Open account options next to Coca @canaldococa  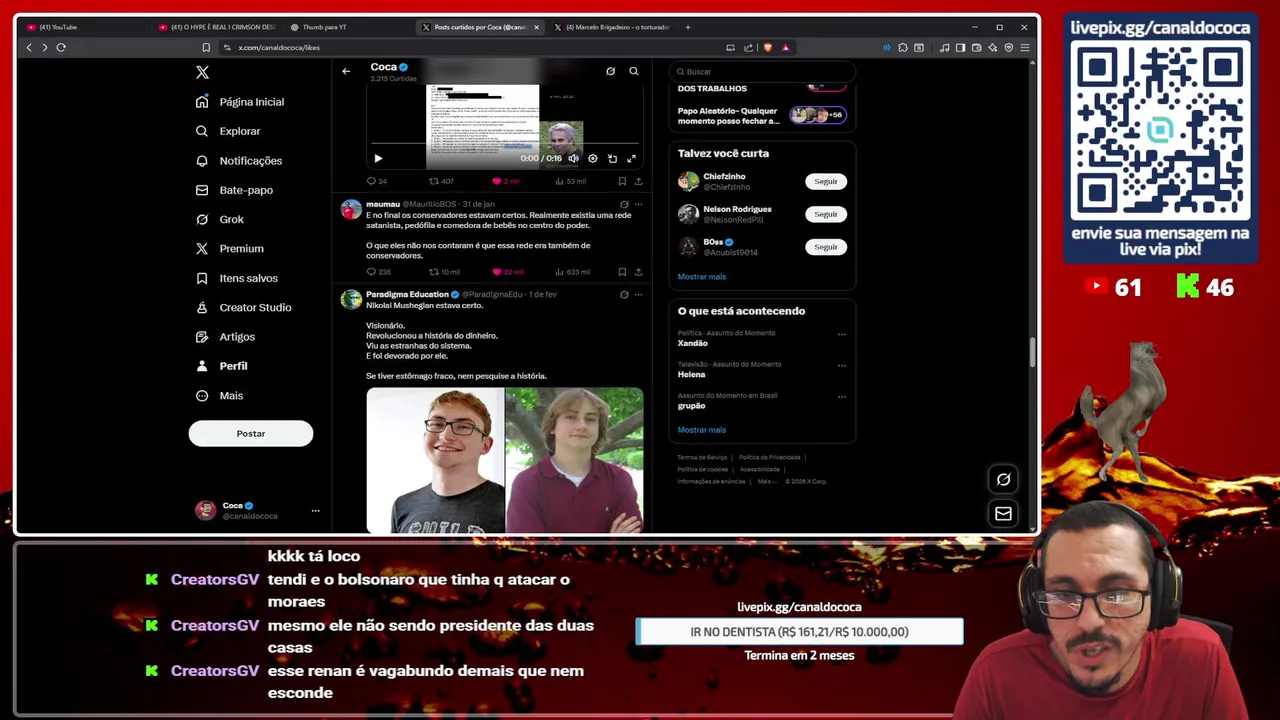(315, 510)
